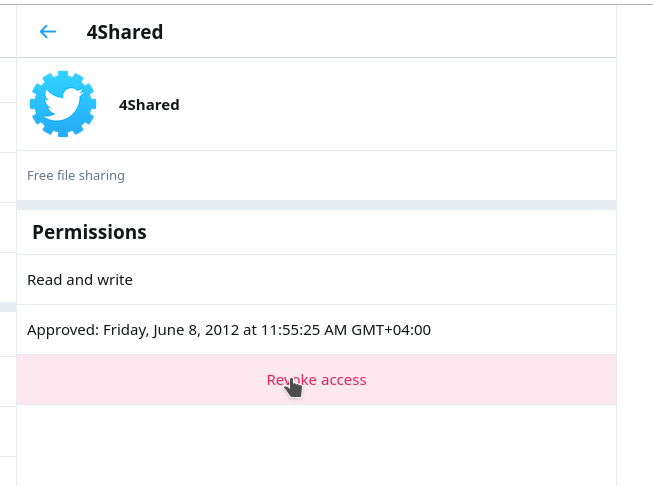Click the Approved label text
The image size is (653, 486).
63,330
